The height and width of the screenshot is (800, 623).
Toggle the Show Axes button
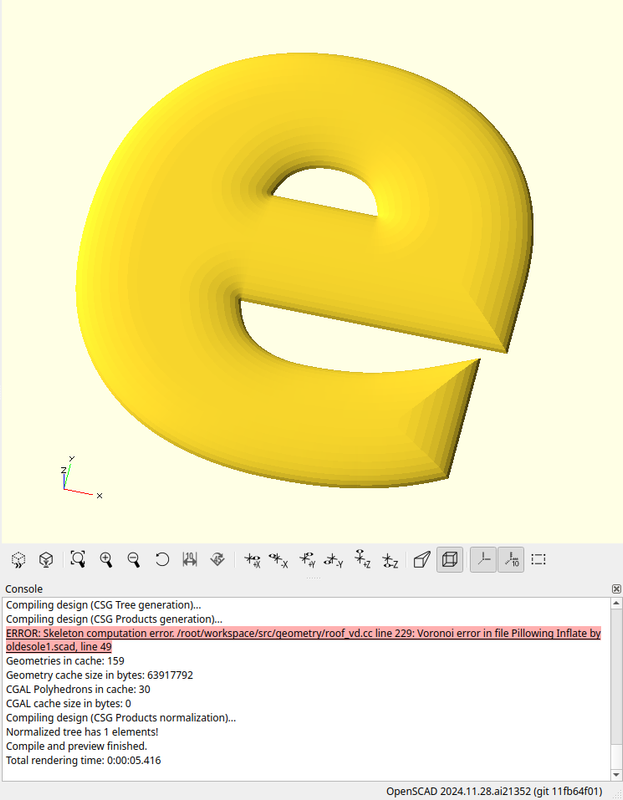(483, 560)
